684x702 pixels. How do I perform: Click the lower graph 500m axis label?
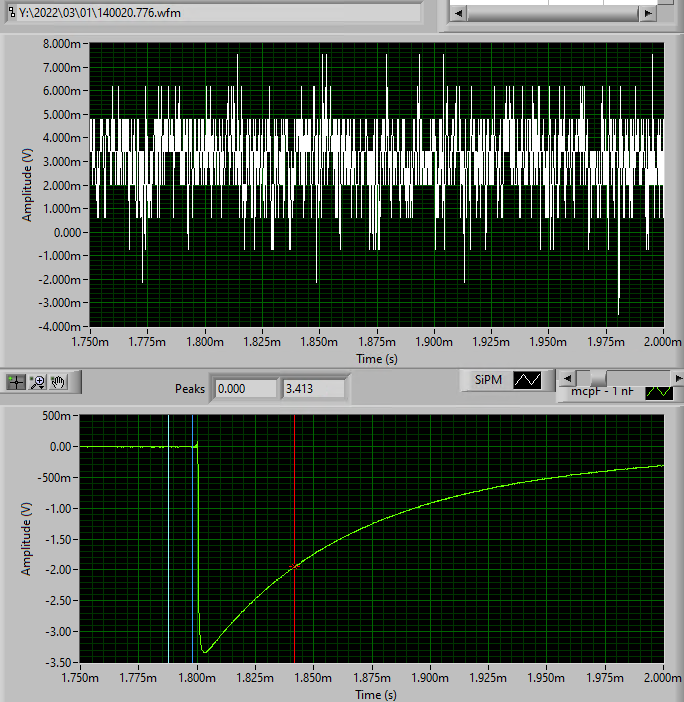[x=57, y=416]
